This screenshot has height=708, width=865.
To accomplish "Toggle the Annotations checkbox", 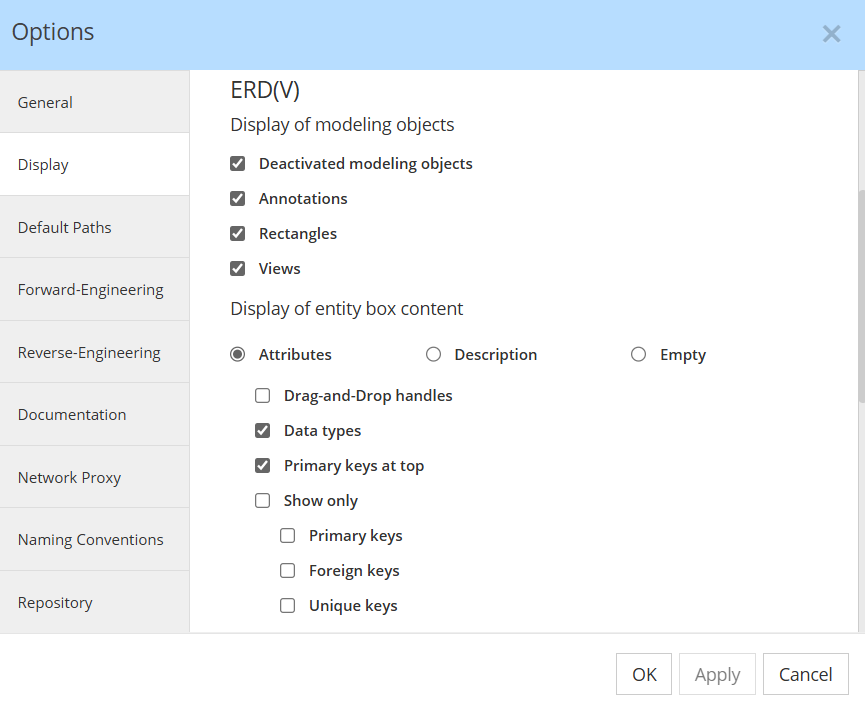I will click(x=238, y=198).
